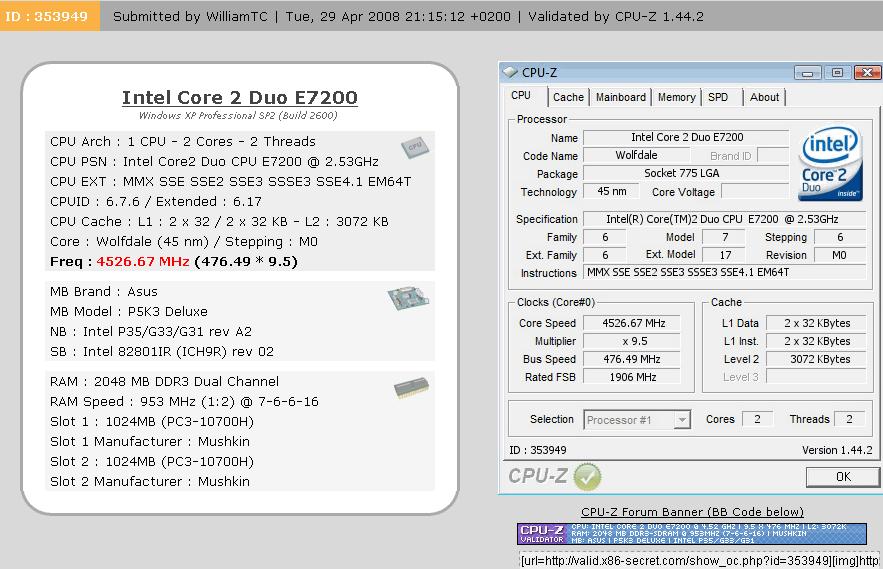883x569 pixels.
Task: Select the CPU tab
Action: 521,96
